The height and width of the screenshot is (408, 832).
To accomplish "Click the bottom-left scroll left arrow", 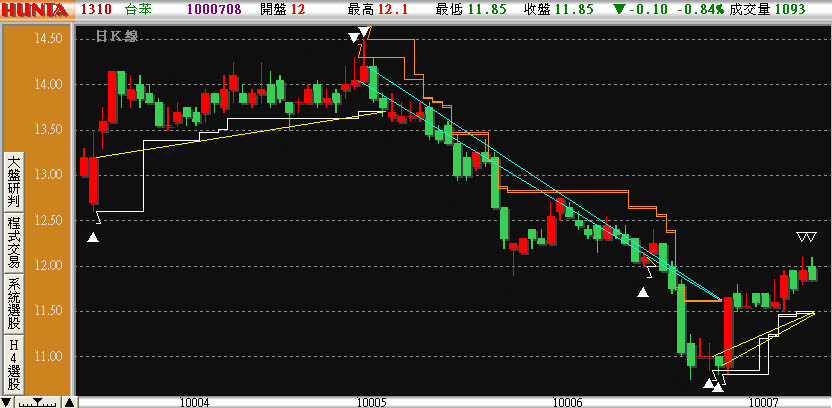I will 8,402.
